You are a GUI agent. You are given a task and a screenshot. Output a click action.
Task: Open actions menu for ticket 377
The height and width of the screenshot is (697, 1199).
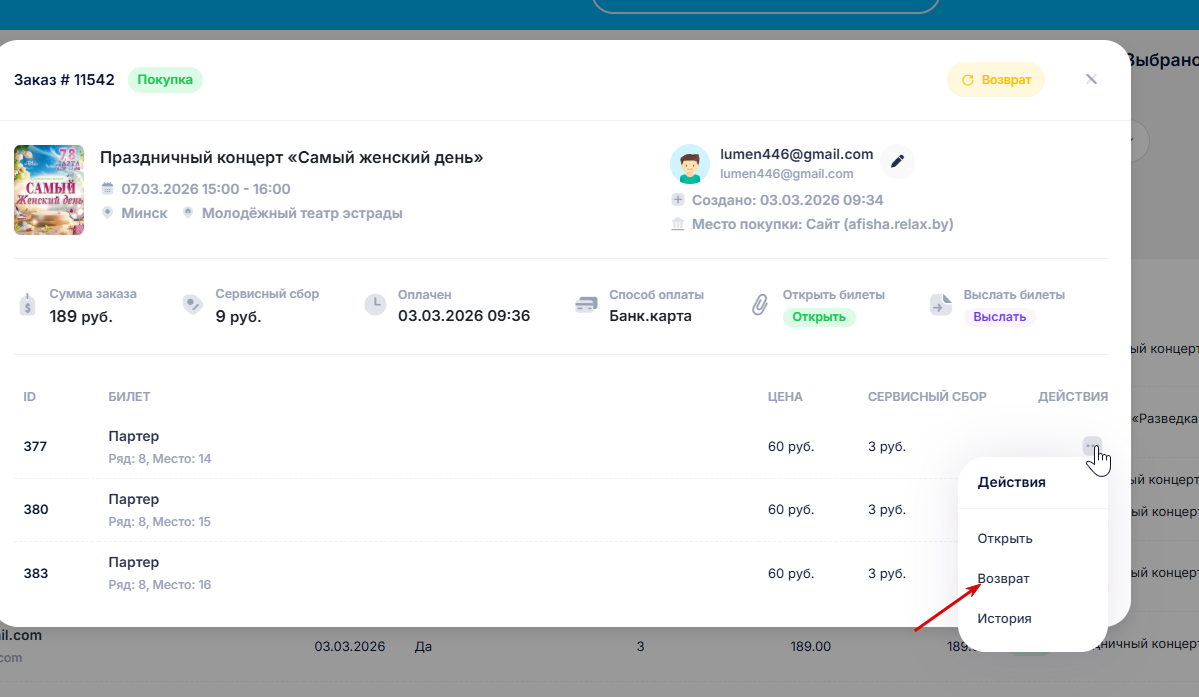pos(1092,446)
